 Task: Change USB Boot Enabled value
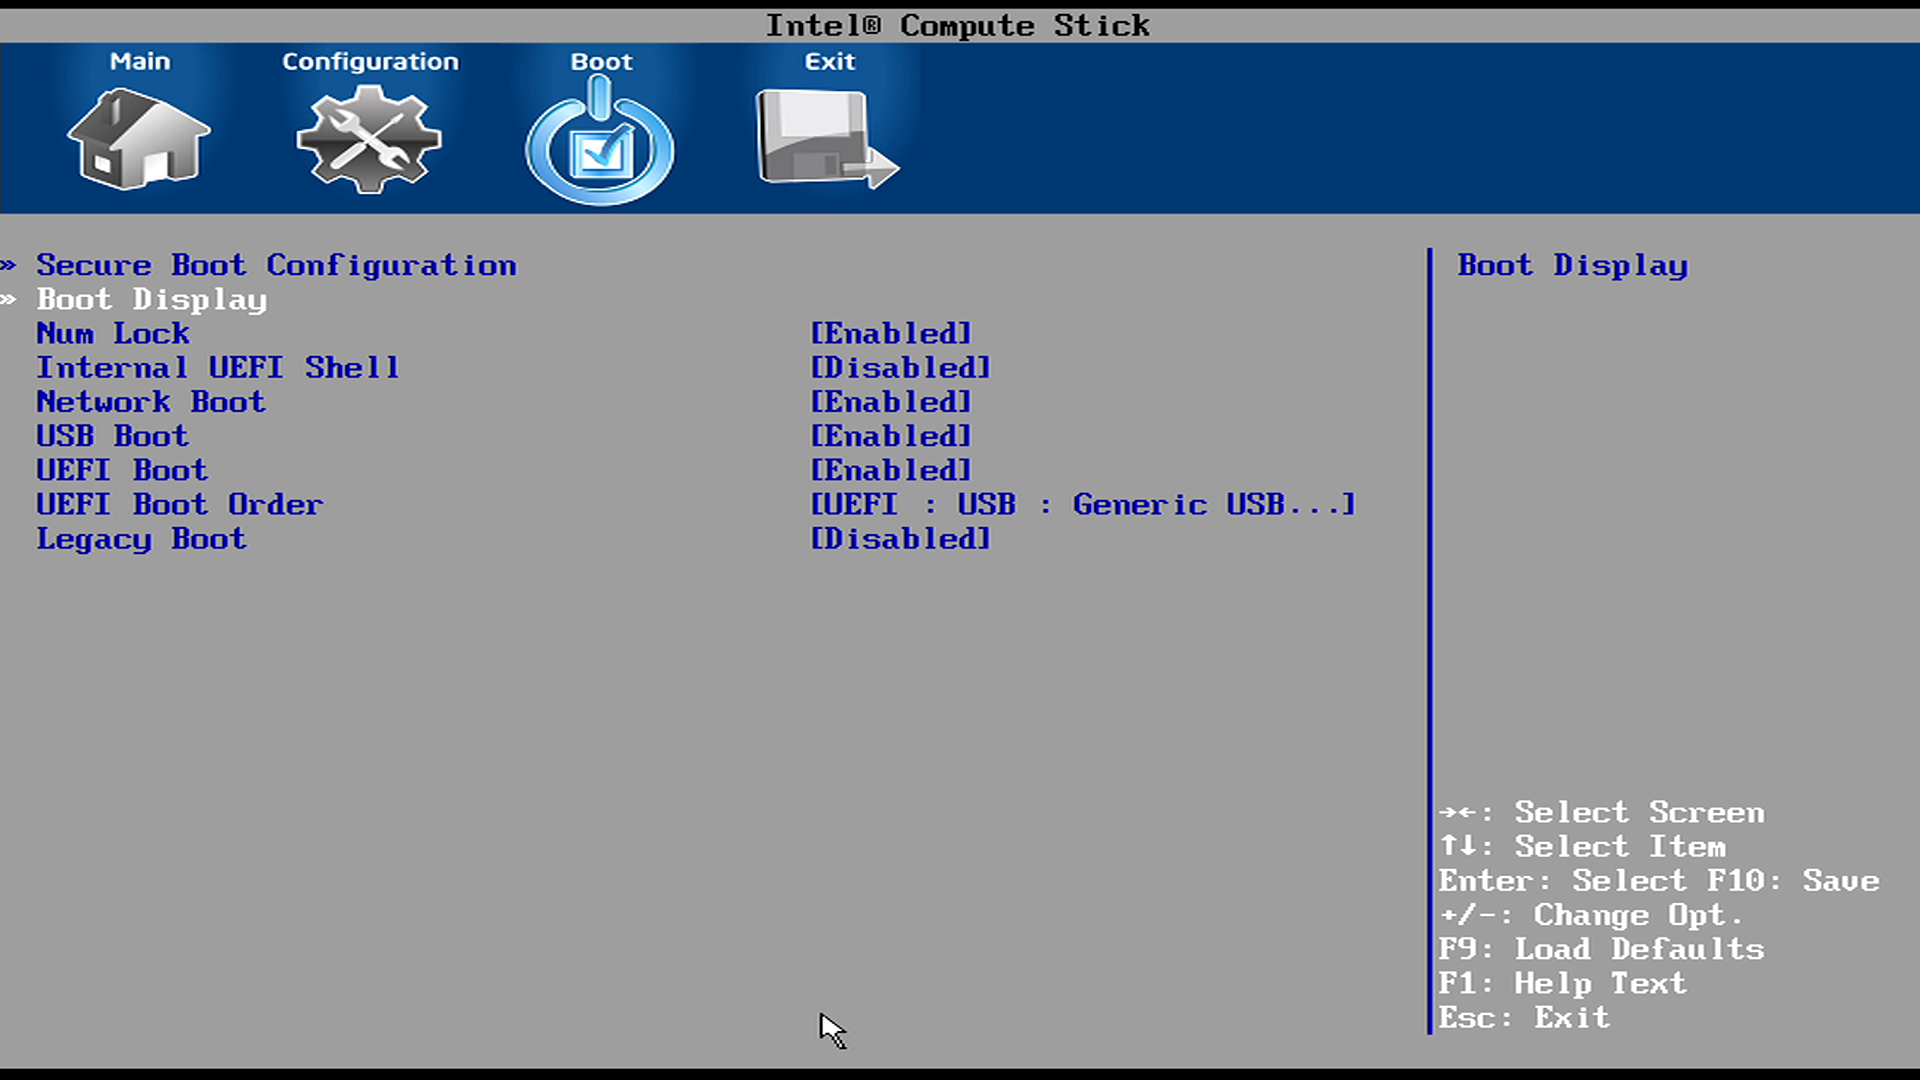click(x=890, y=436)
